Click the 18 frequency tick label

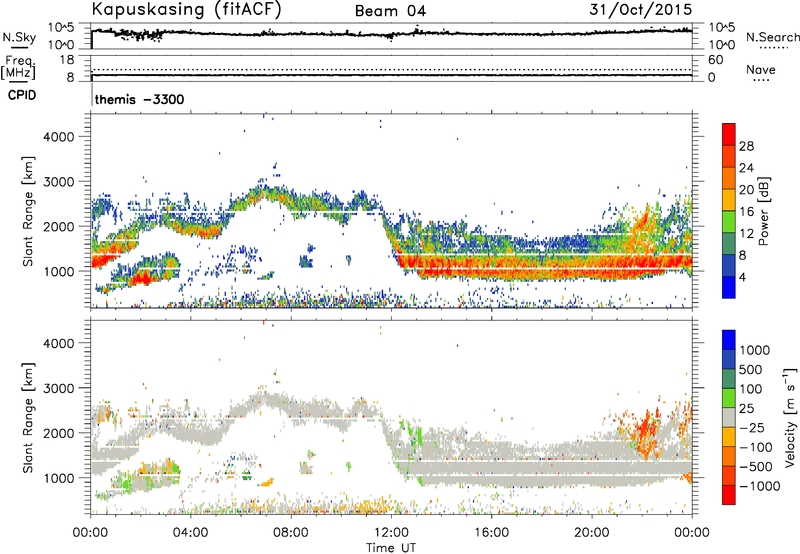[67, 60]
